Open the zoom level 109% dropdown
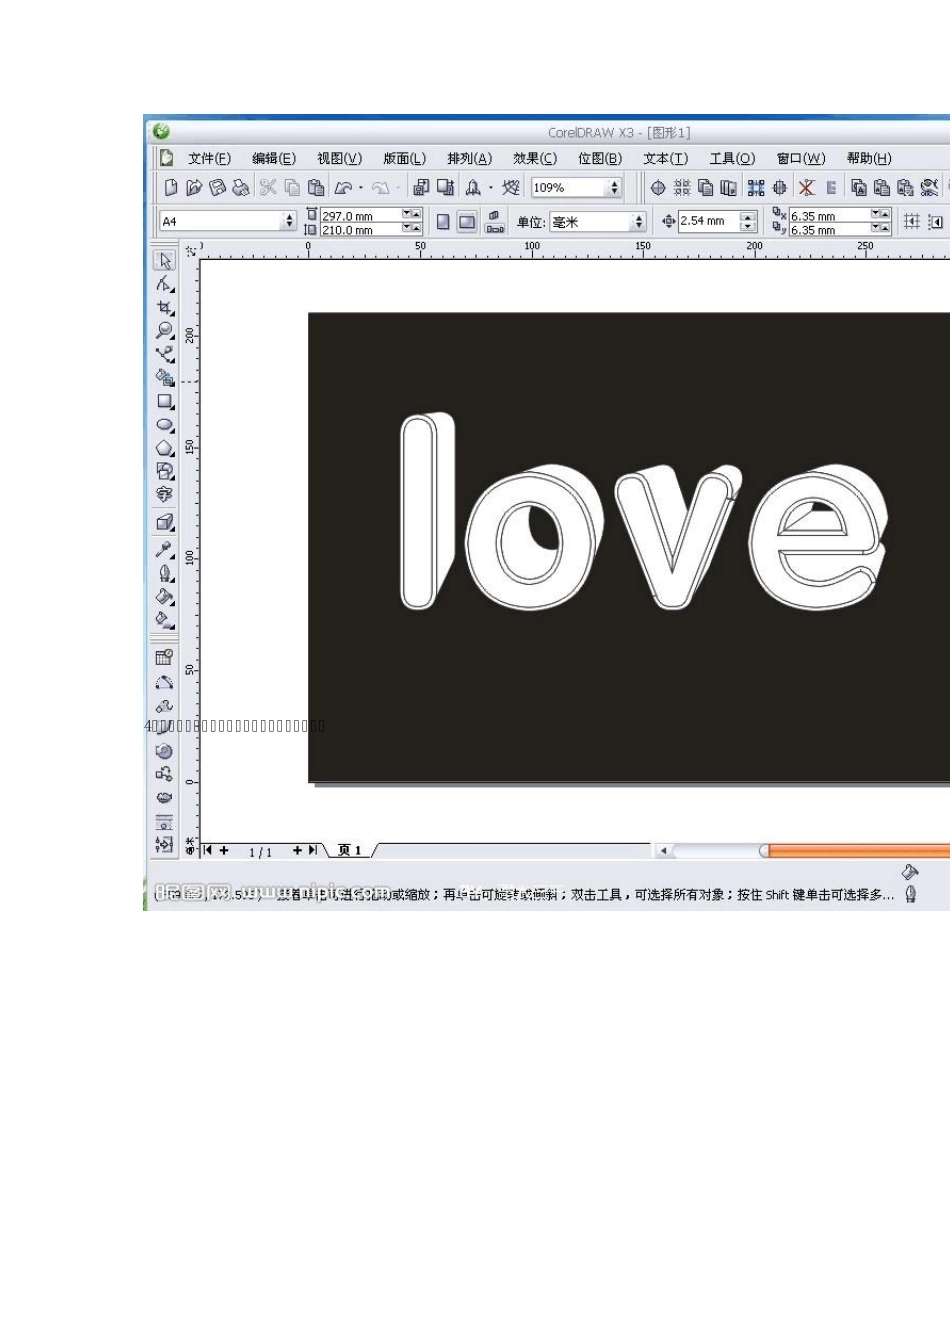Image resolution: width=950 pixels, height=1344 pixels. tap(614, 188)
